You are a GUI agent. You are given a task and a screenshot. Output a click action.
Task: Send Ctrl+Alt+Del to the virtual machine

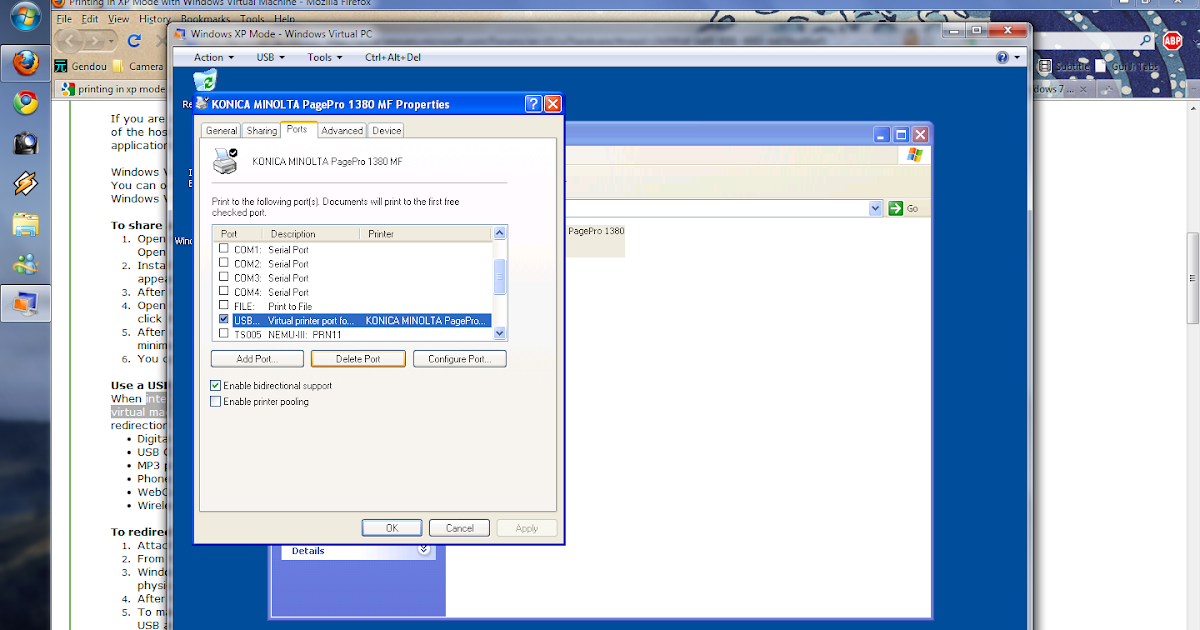coord(393,57)
